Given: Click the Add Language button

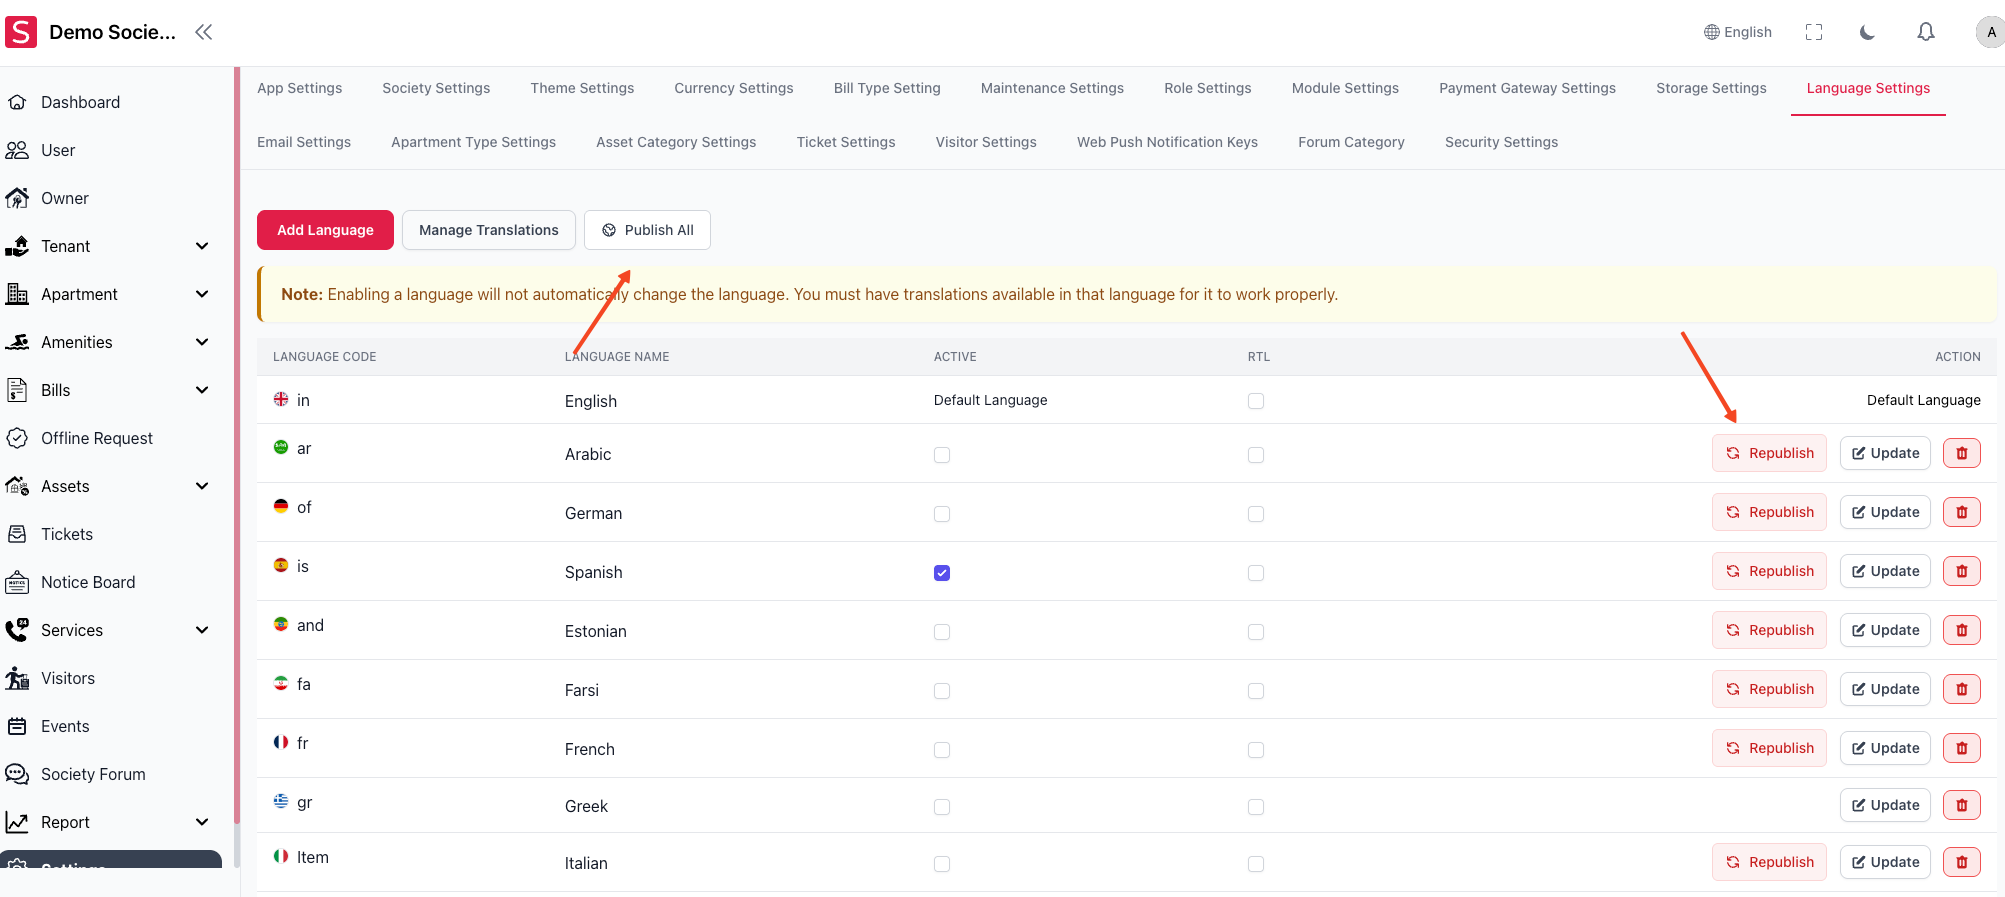Looking at the screenshot, I should [x=325, y=230].
